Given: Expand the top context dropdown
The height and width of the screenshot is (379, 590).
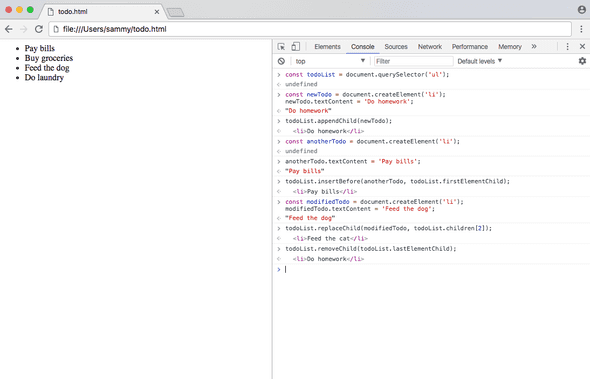Looking at the screenshot, I should coord(330,61).
